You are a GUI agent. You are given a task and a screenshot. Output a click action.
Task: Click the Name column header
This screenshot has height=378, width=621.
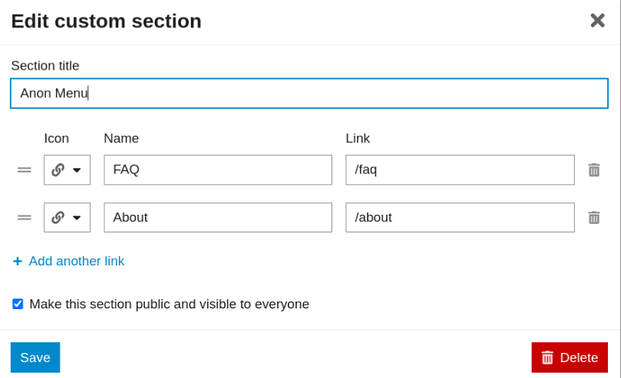121,138
